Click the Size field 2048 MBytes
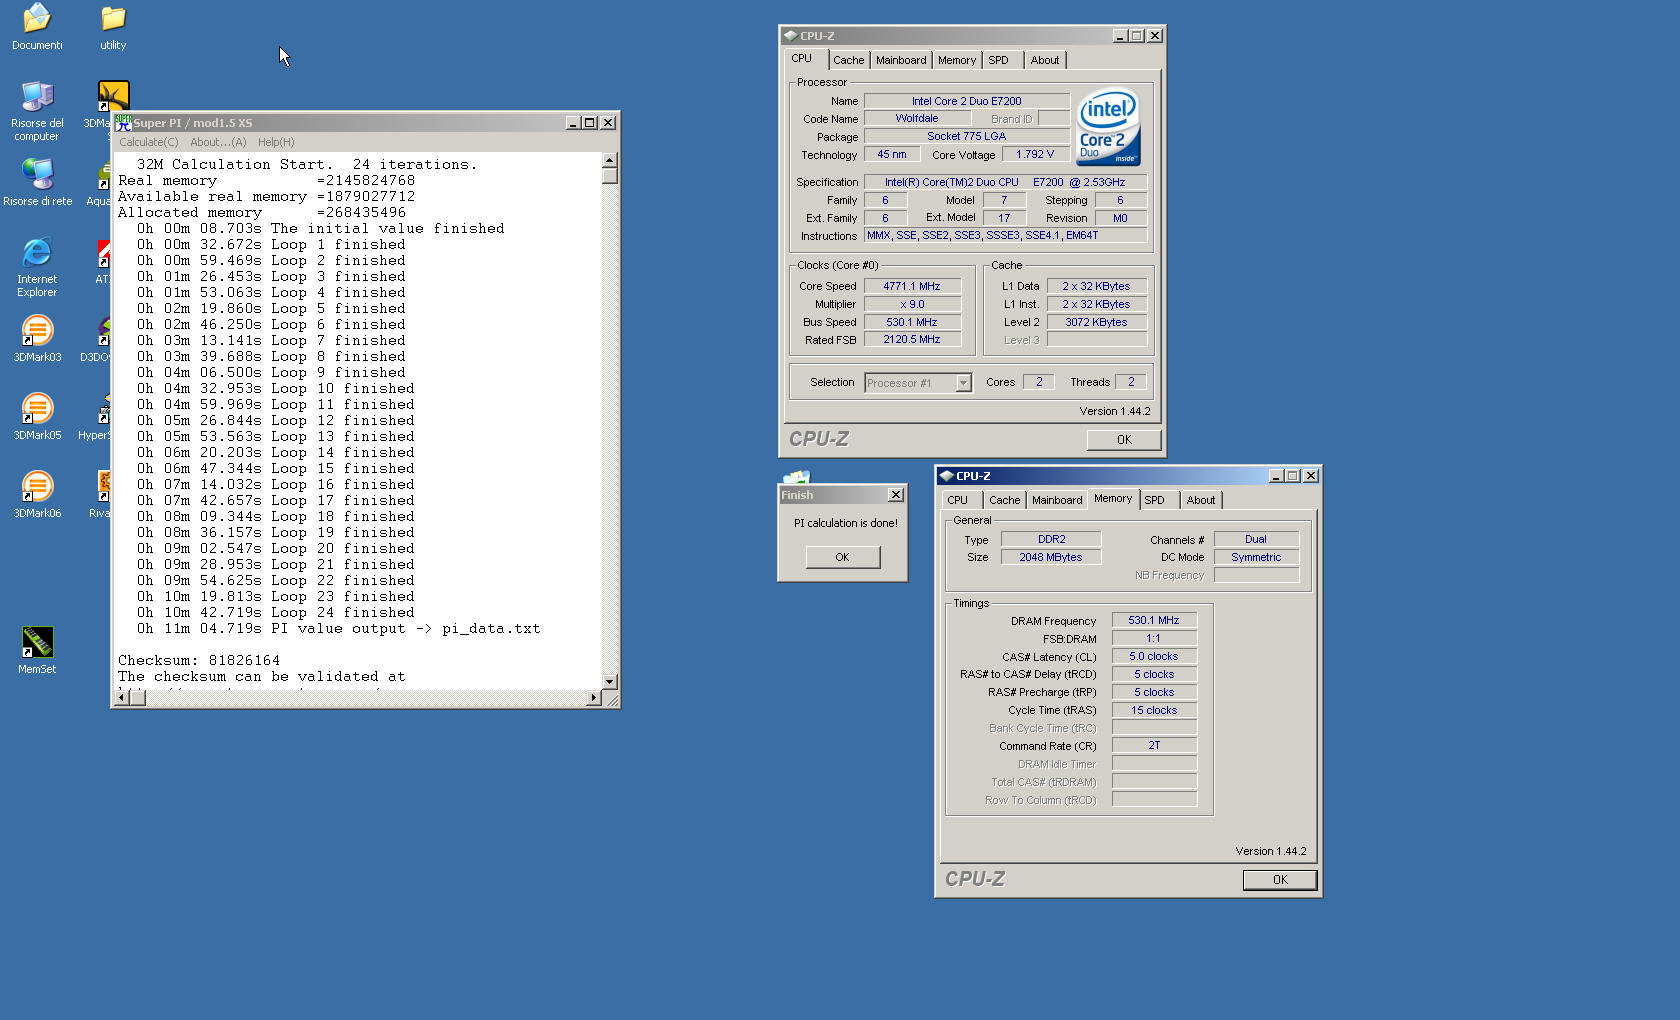 1051,557
